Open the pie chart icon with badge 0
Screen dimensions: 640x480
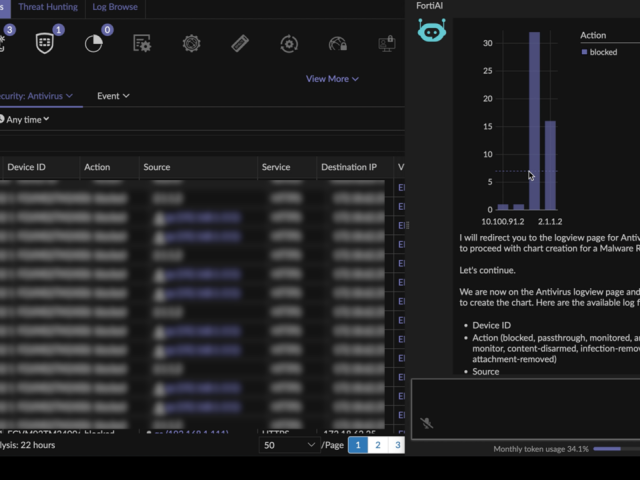[x=94, y=43]
